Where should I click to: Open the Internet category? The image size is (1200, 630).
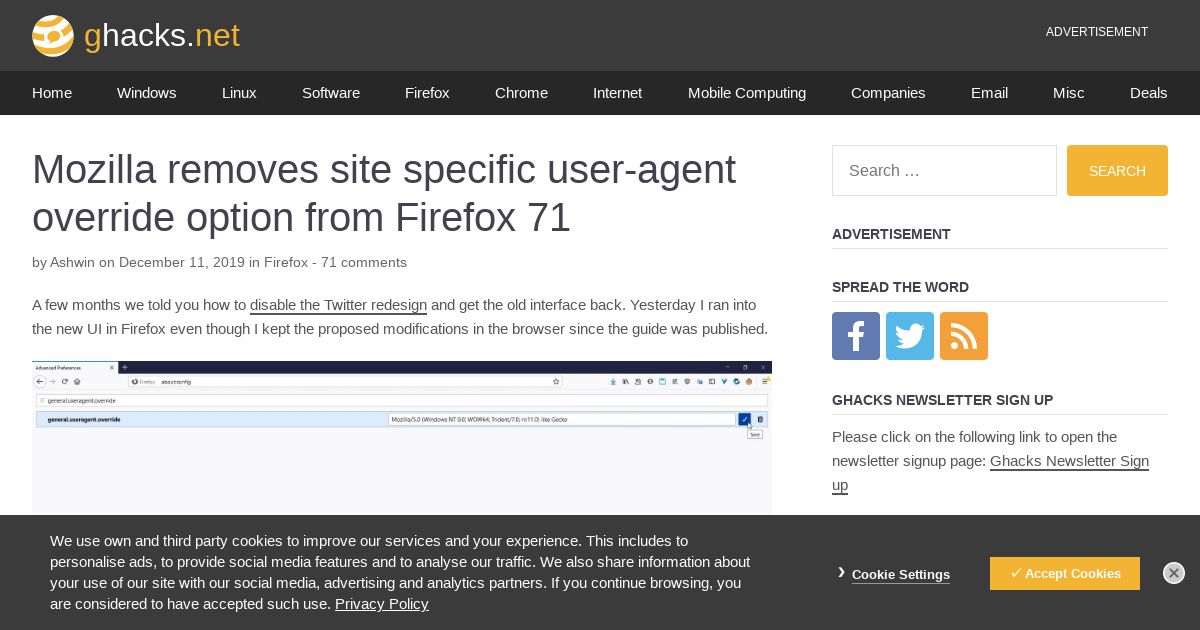617,93
